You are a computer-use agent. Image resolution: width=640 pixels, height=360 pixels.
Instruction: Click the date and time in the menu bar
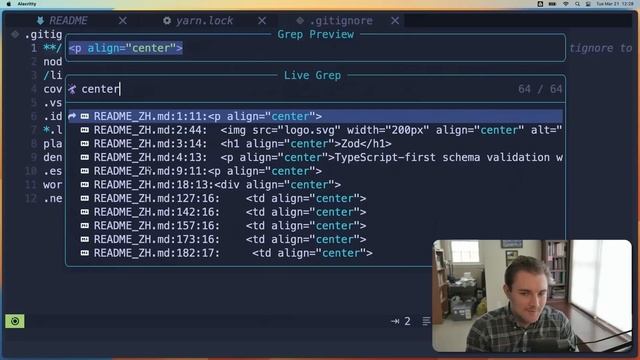click(615, 4)
